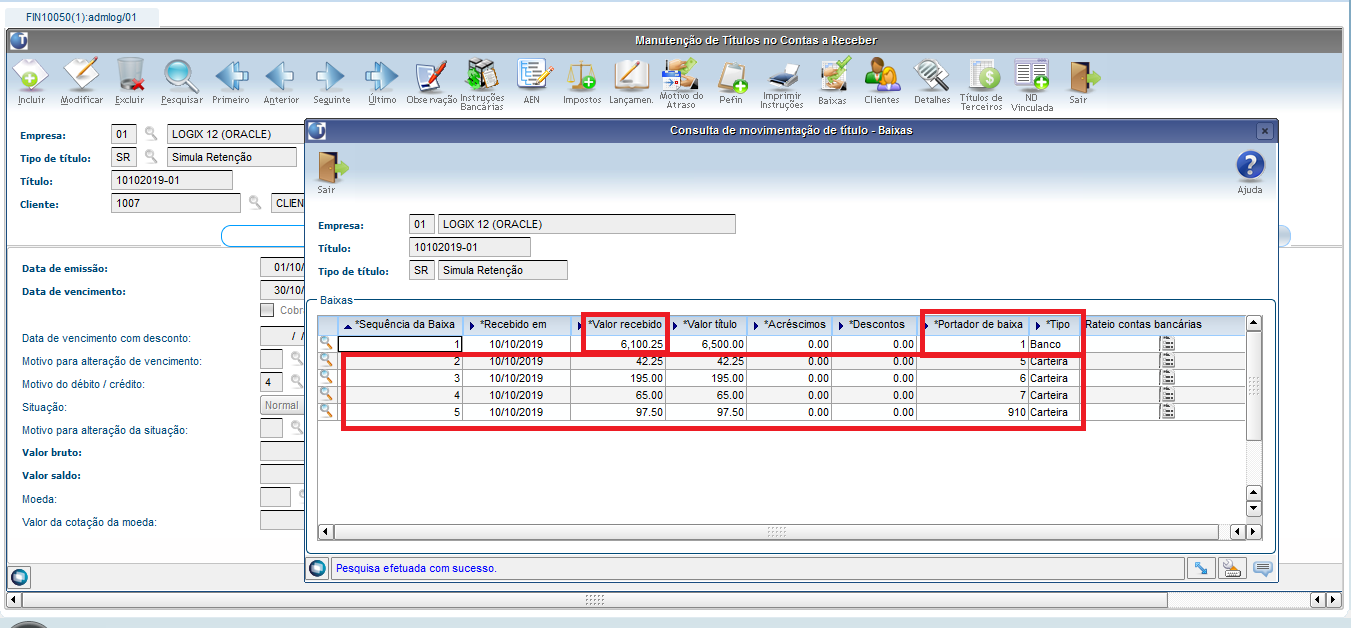Open Instruções Bancárias icon
This screenshot has width=1351, height=628.
tap(482, 76)
